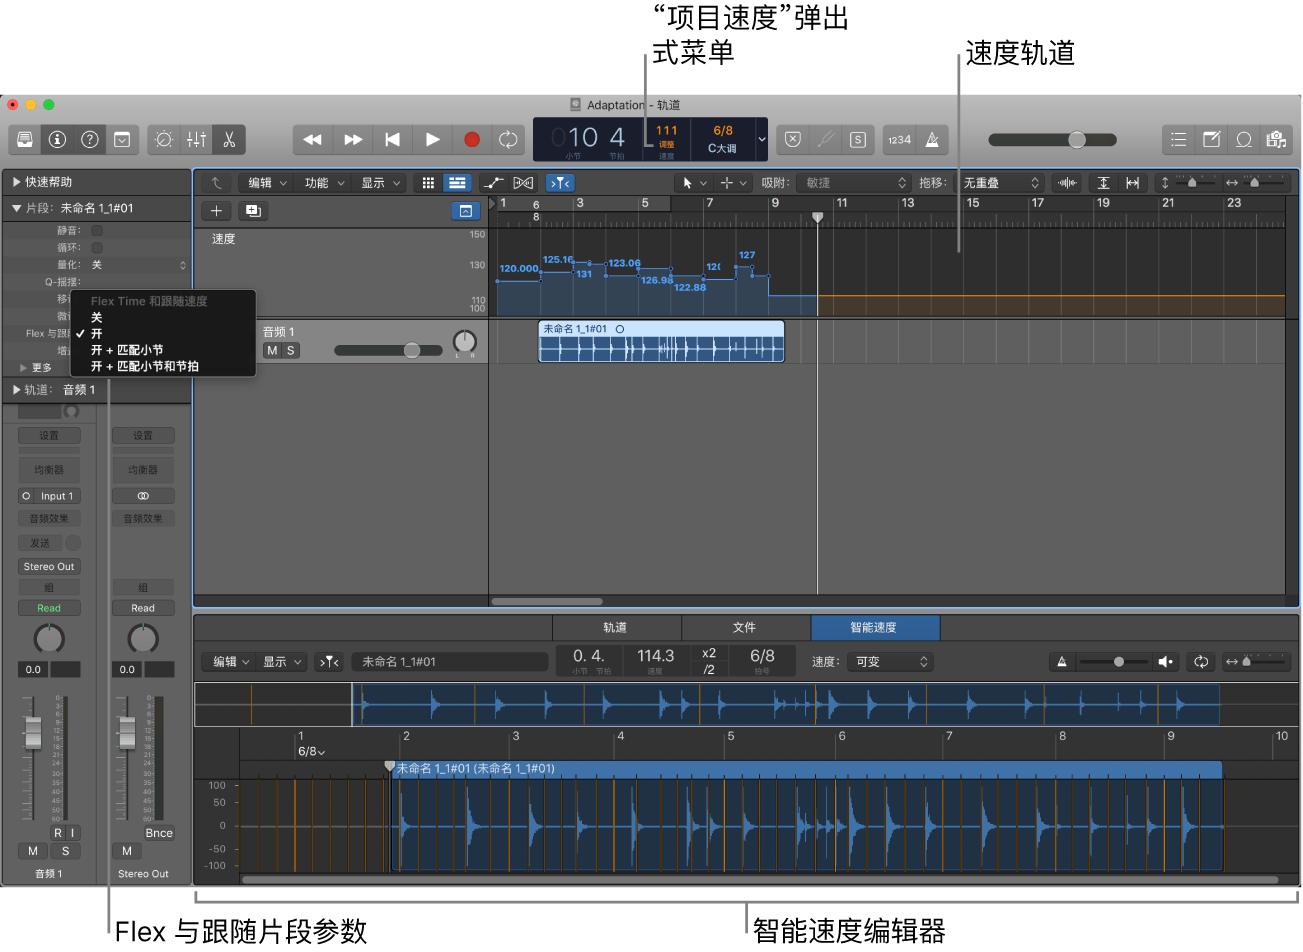Image resolution: width=1303 pixels, height=952 pixels.
Task: Open the list editors icon at top right
Action: pos(1179,140)
